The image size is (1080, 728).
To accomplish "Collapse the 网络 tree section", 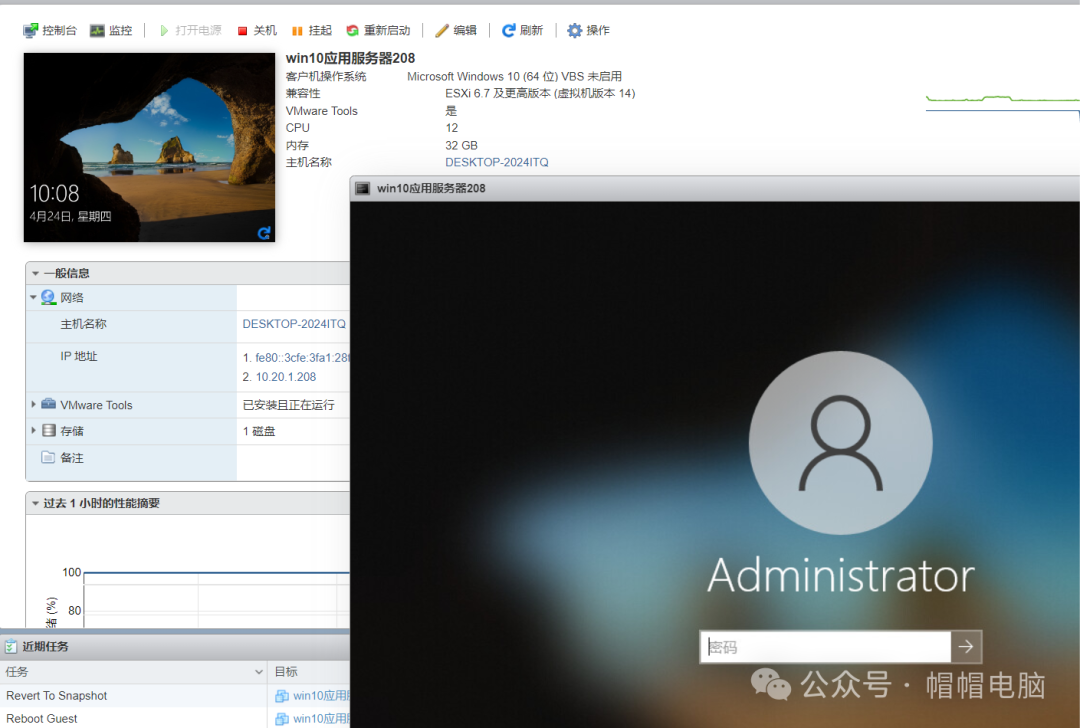I will tap(34, 297).
